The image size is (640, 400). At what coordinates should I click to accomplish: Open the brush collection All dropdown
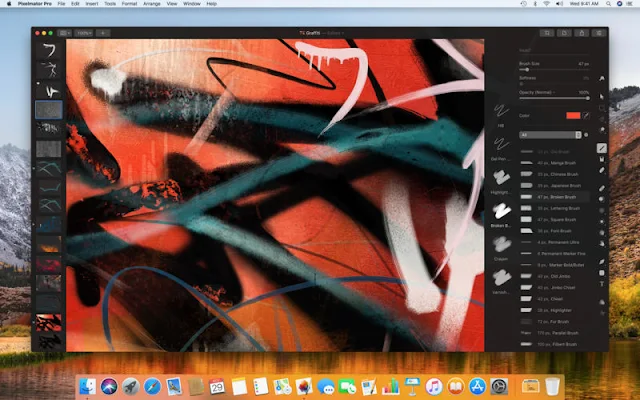550,135
